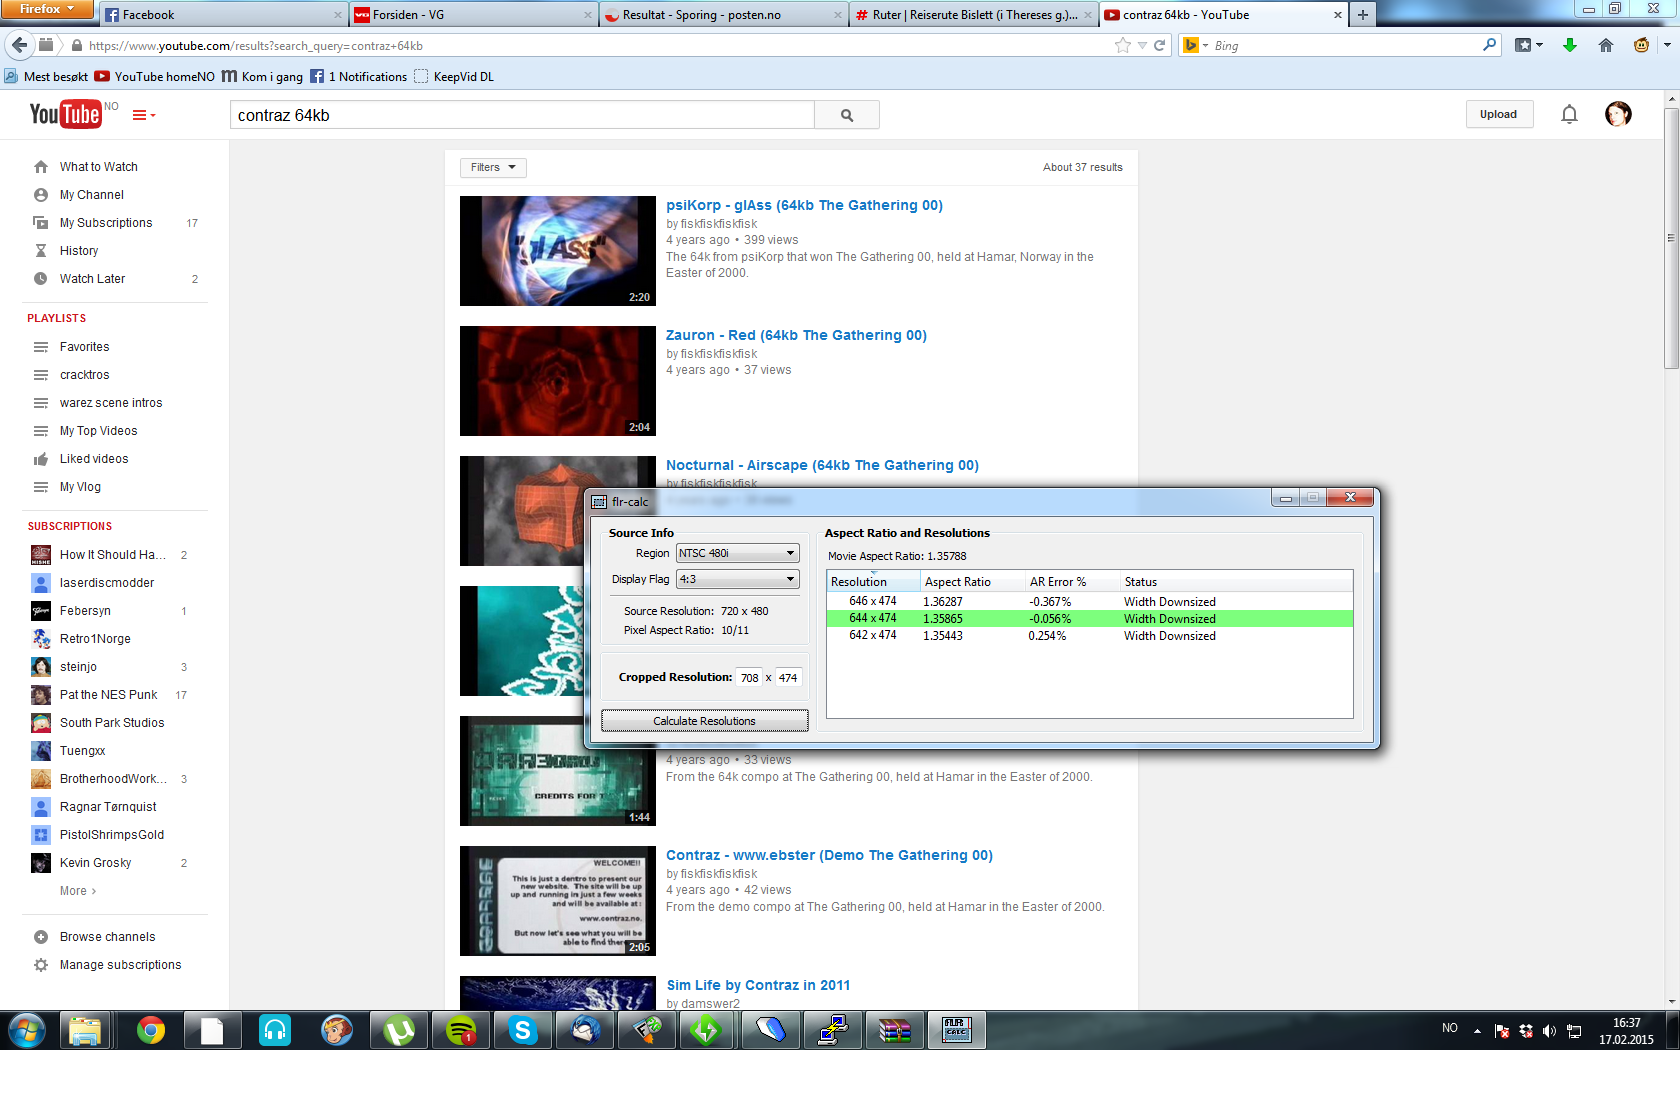Screen dimensions: 1680x1112
Task: Open psiKorp - glAss video link
Action: [x=804, y=205]
